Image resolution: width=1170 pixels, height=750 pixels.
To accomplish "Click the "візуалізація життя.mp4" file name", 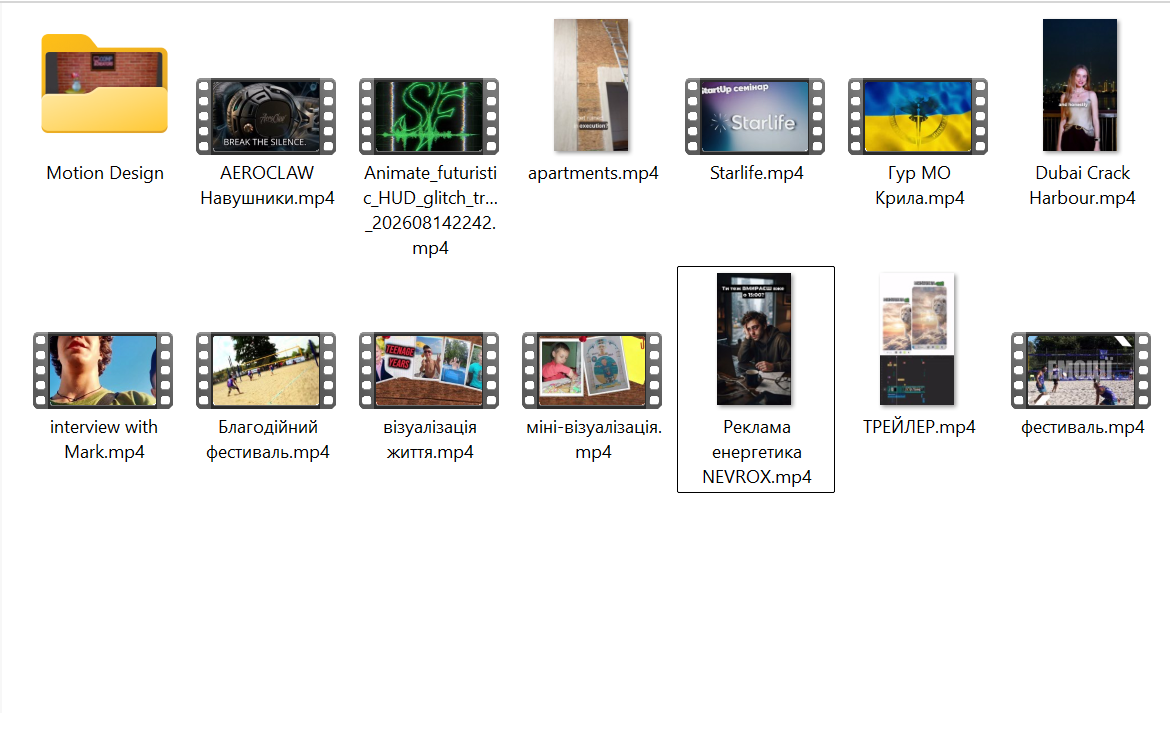I will pyautogui.click(x=431, y=440).
